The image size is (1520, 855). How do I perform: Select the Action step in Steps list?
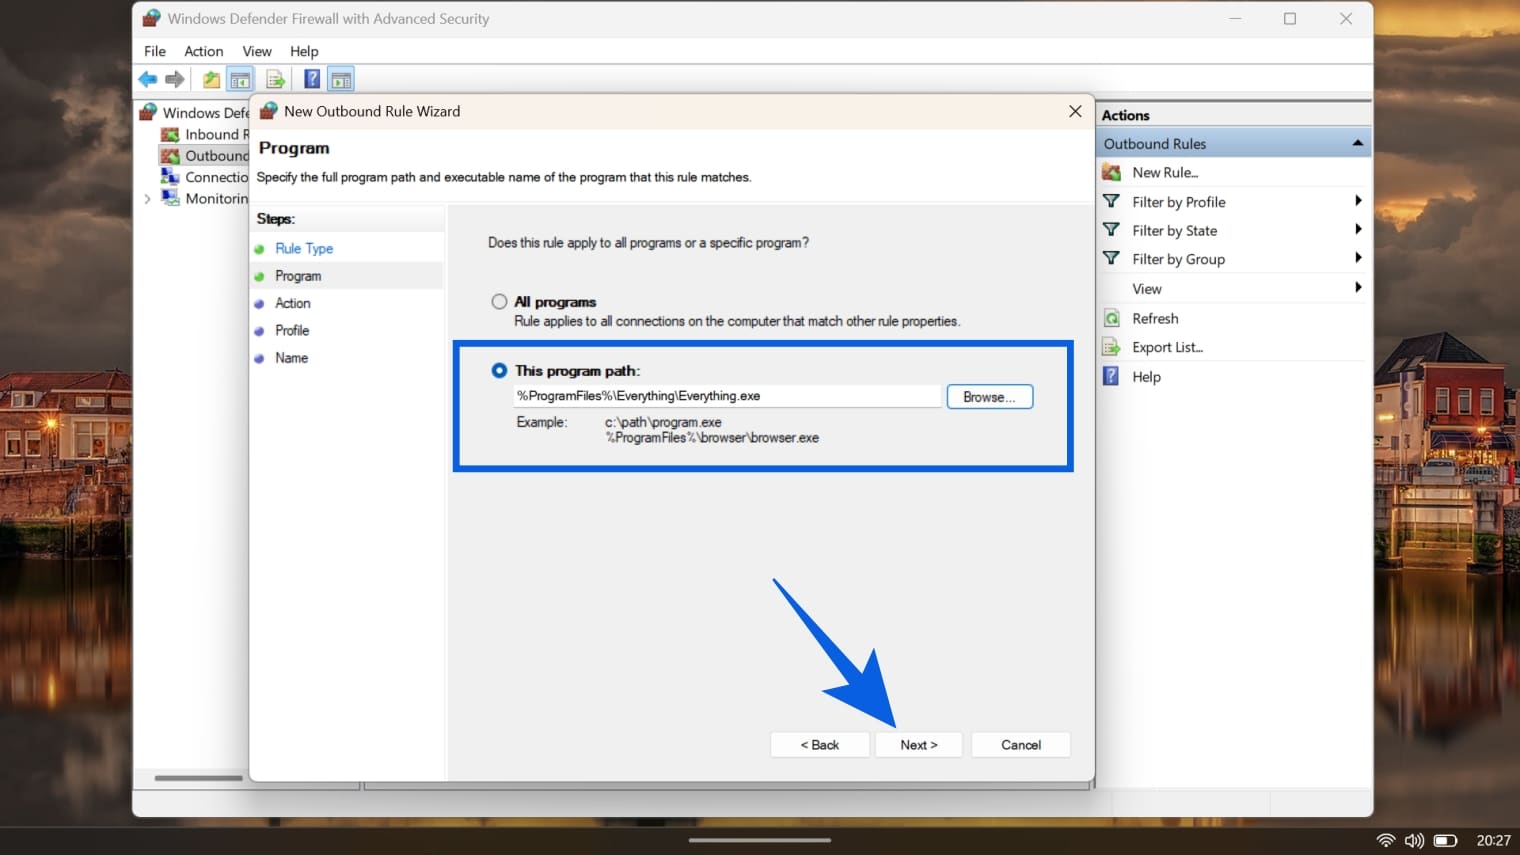pyautogui.click(x=293, y=303)
